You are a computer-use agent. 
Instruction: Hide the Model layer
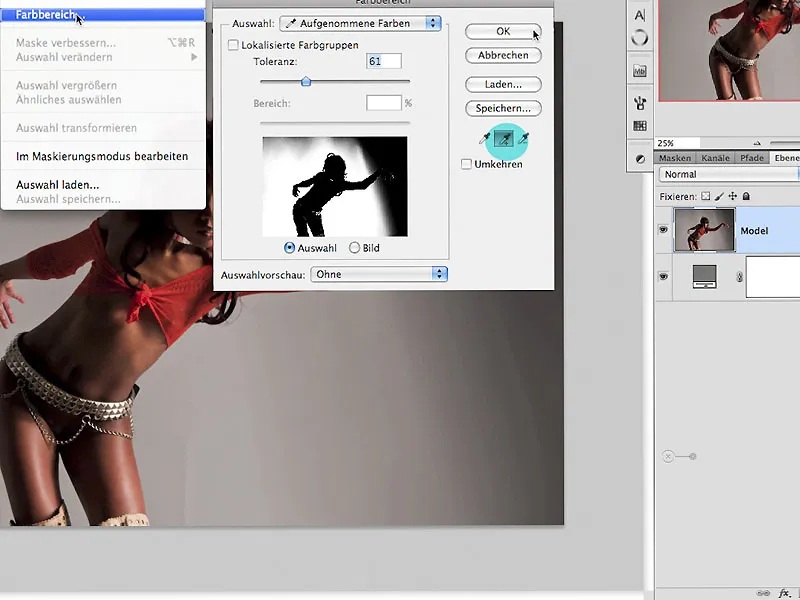(663, 230)
